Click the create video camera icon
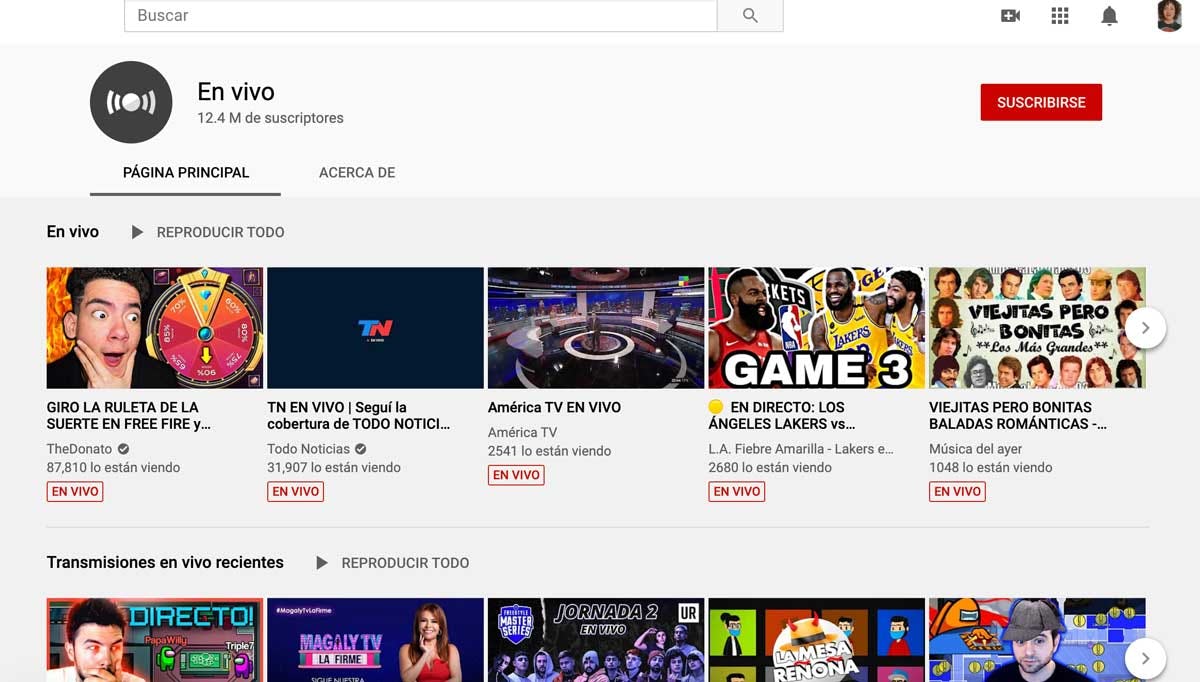This screenshot has height=682, width=1200. (x=1010, y=16)
